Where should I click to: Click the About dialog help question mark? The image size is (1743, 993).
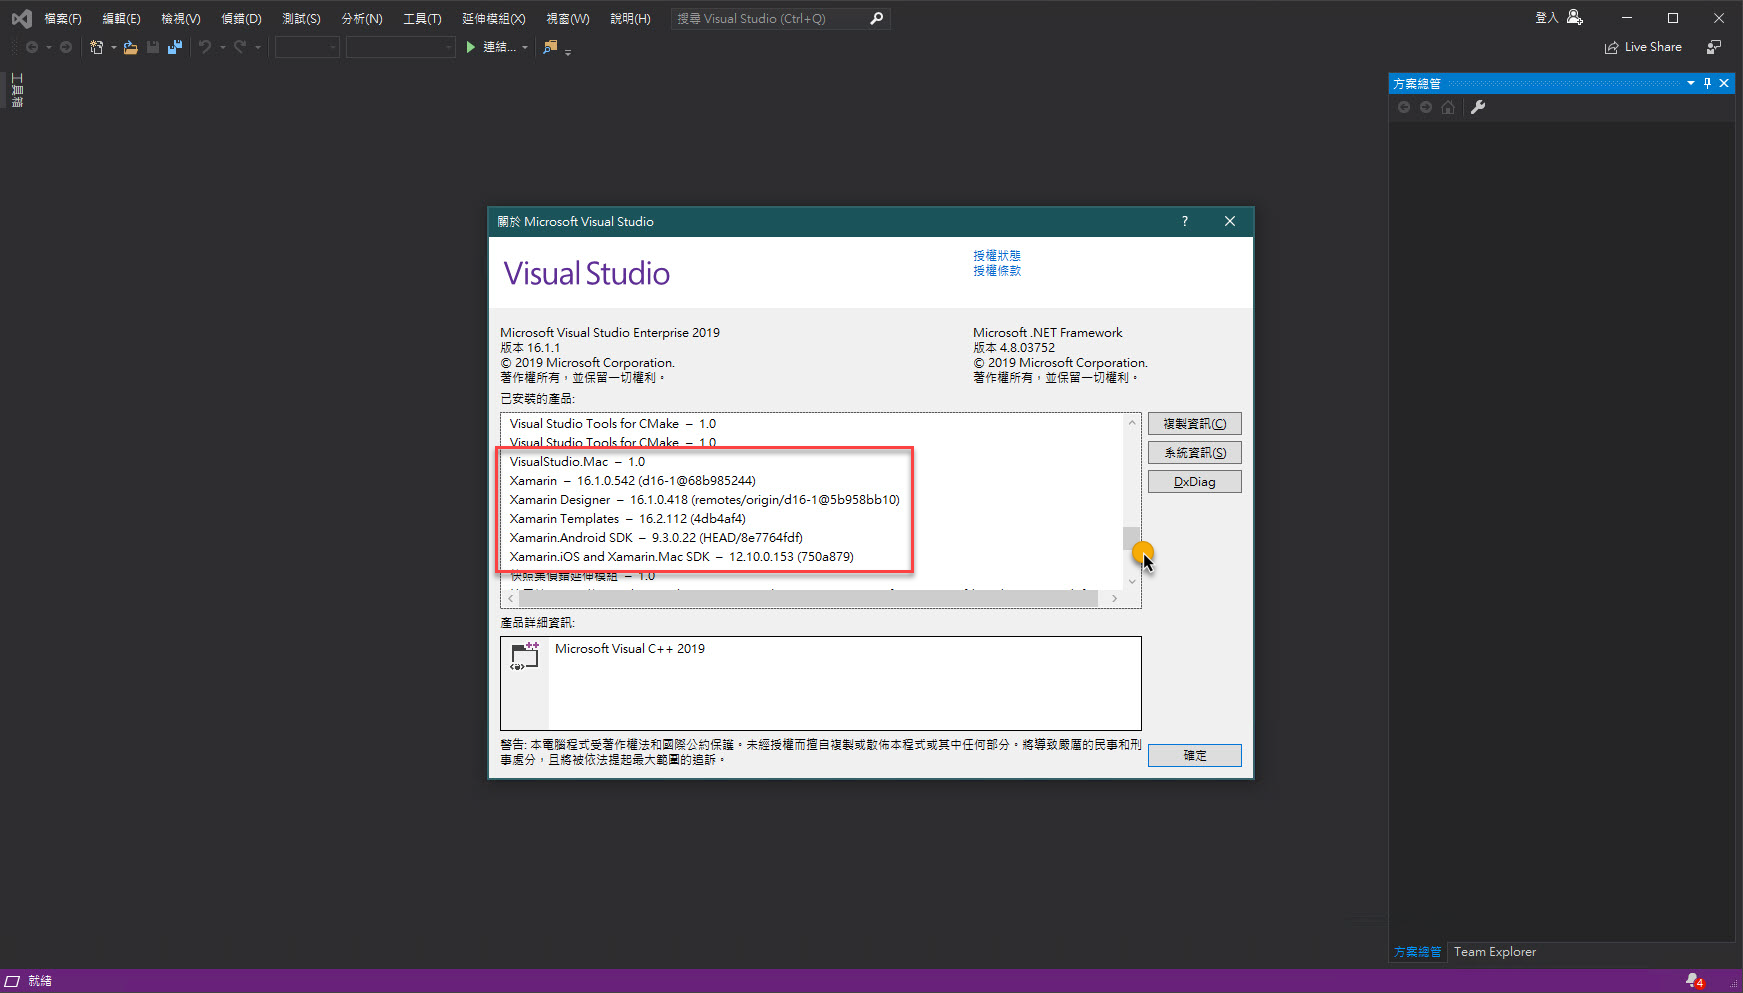point(1185,221)
